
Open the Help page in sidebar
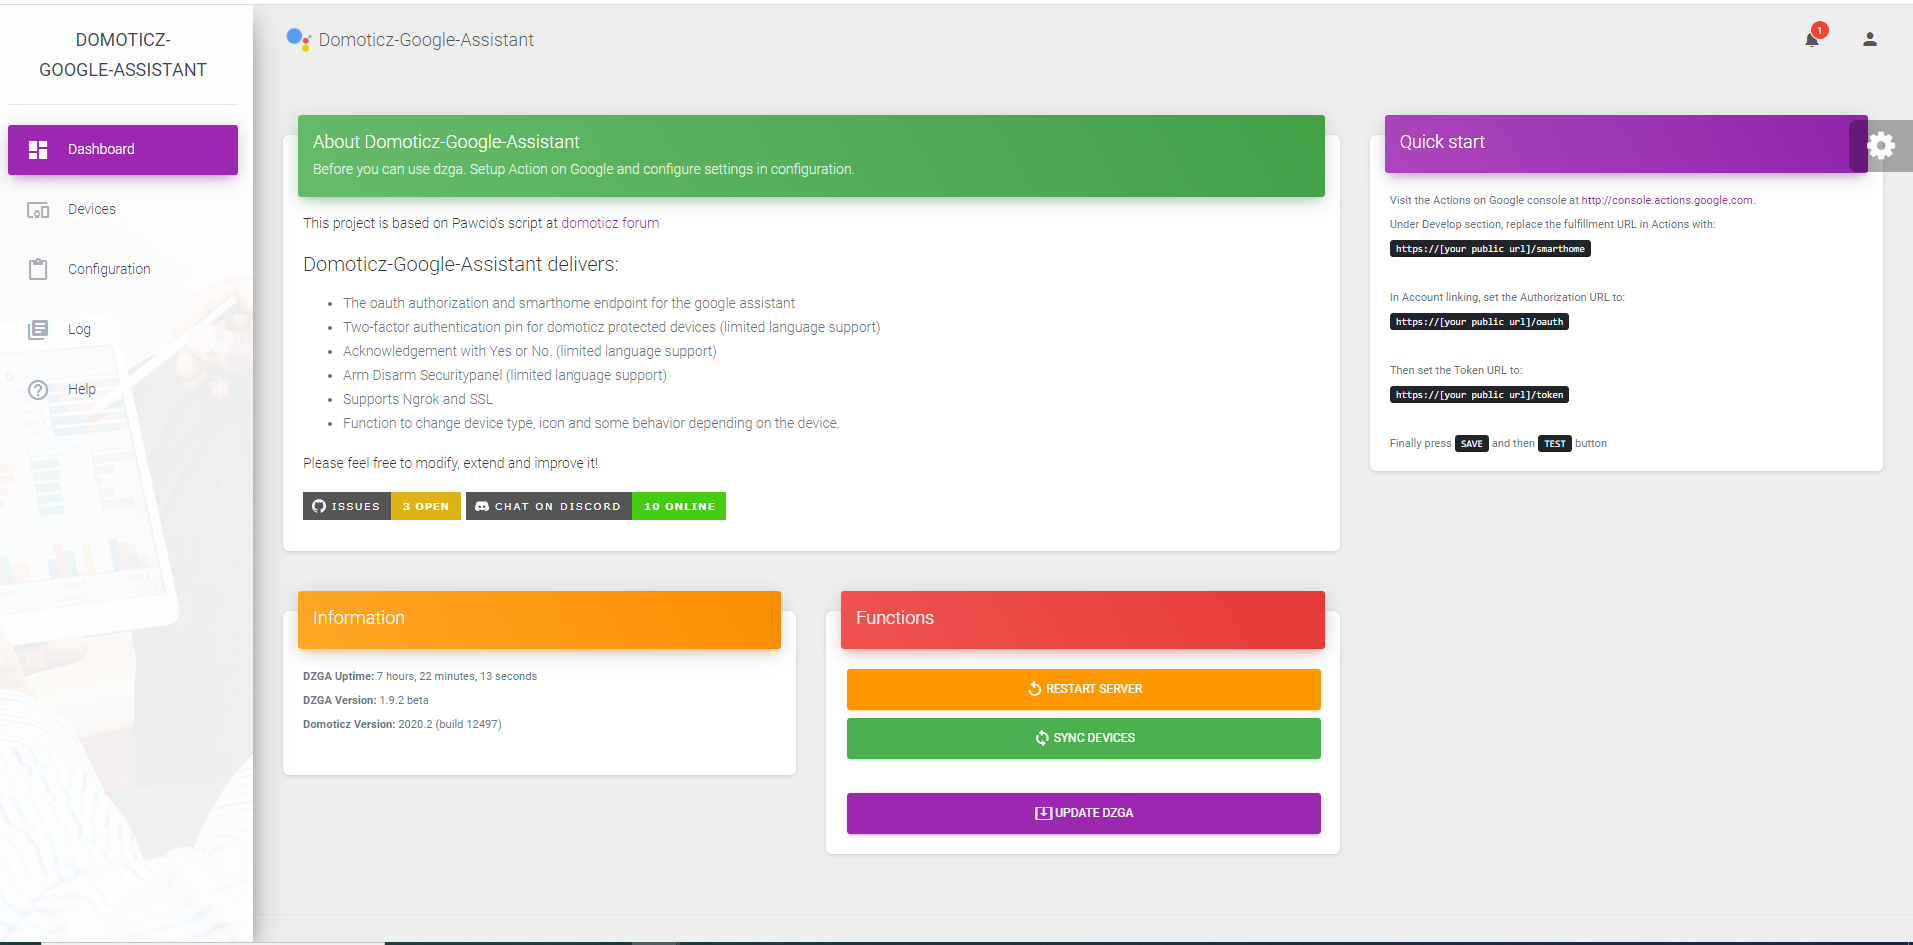pyautogui.click(x=123, y=390)
